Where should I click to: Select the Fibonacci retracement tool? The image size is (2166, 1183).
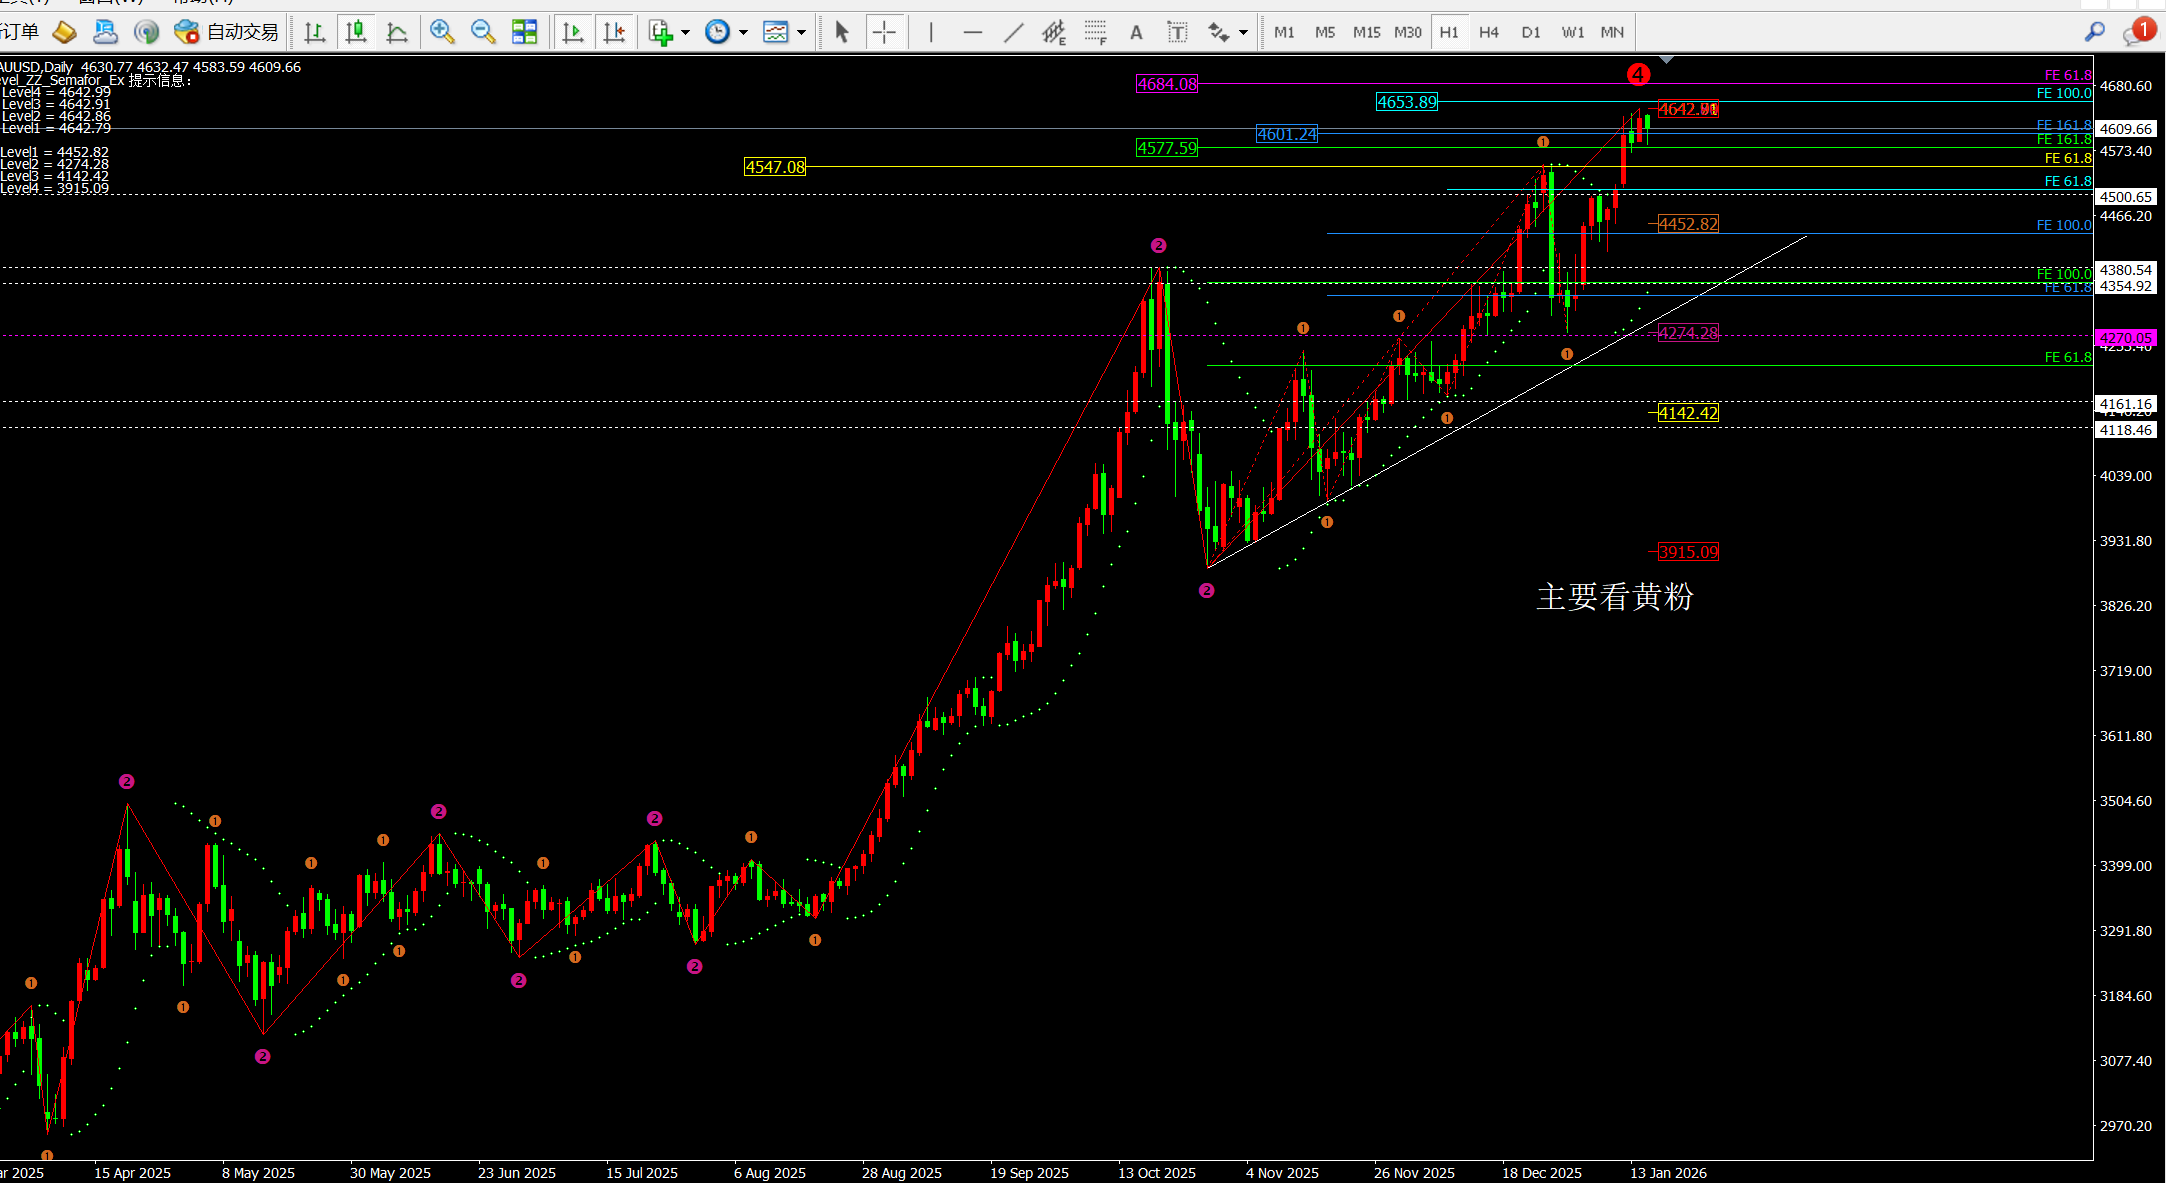point(1096,32)
